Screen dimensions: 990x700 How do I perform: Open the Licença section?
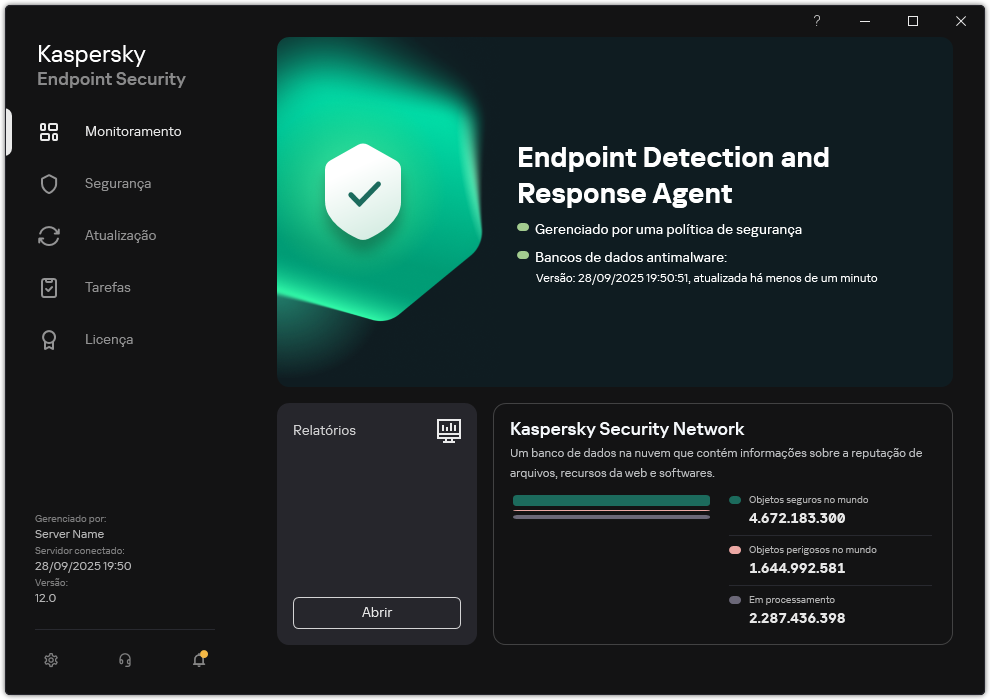click(x=109, y=340)
